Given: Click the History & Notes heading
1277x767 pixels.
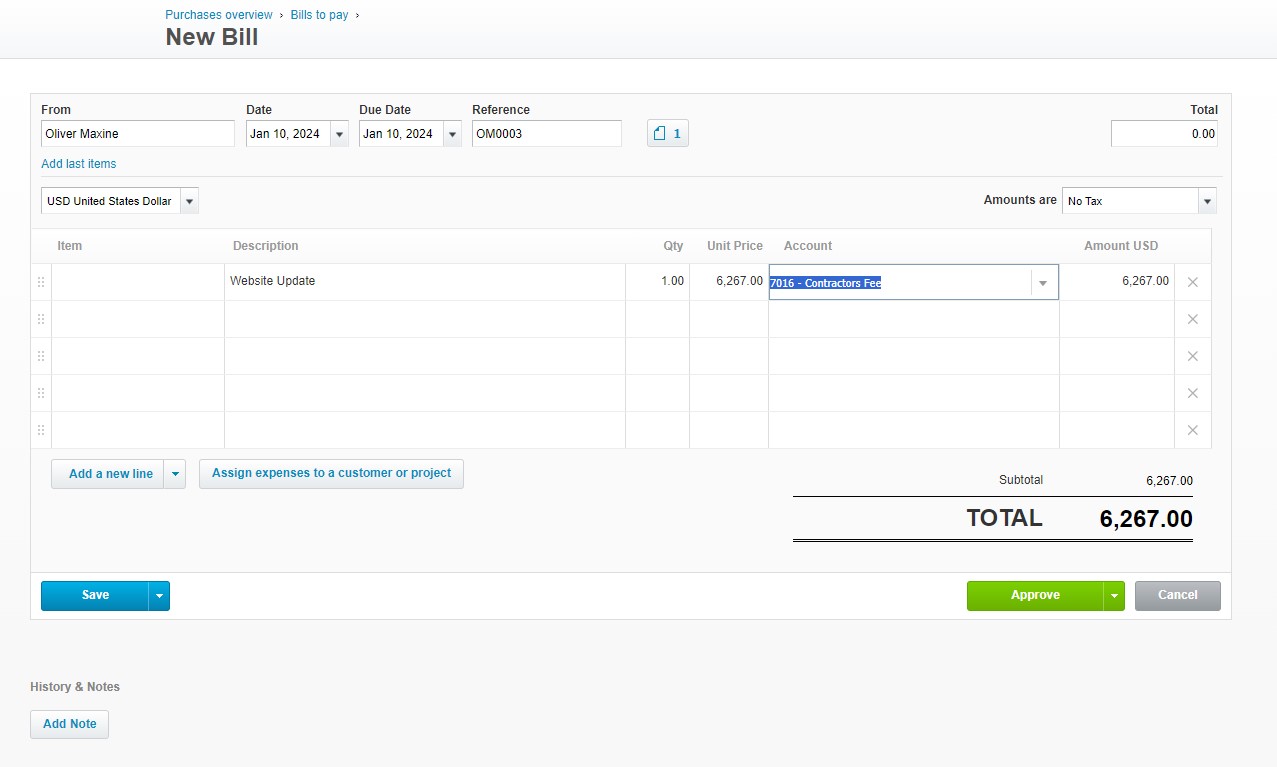Looking at the screenshot, I should (x=75, y=687).
